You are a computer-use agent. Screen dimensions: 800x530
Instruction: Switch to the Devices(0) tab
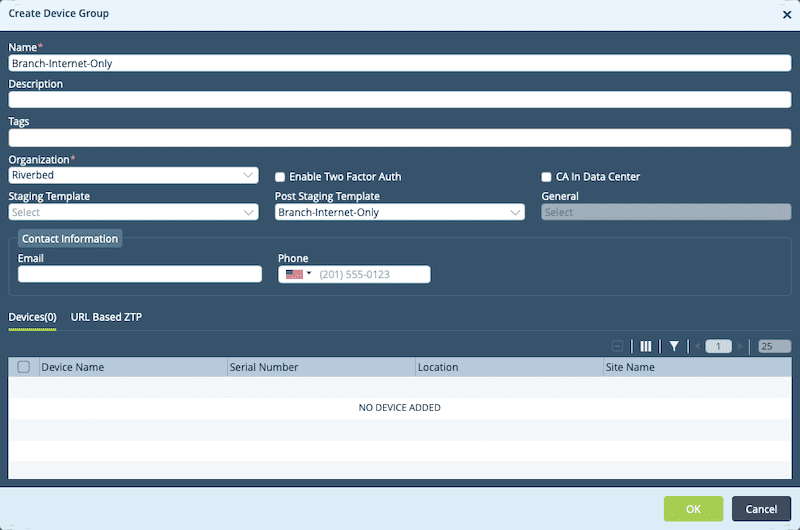32,317
